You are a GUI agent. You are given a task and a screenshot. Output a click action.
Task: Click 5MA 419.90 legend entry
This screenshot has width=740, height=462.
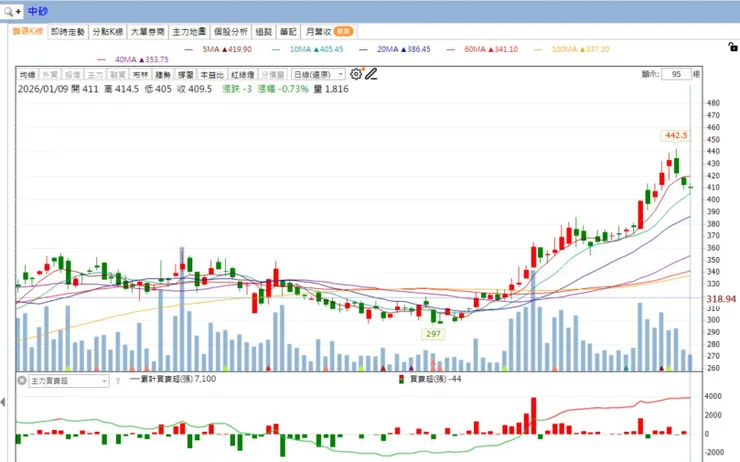(219, 49)
